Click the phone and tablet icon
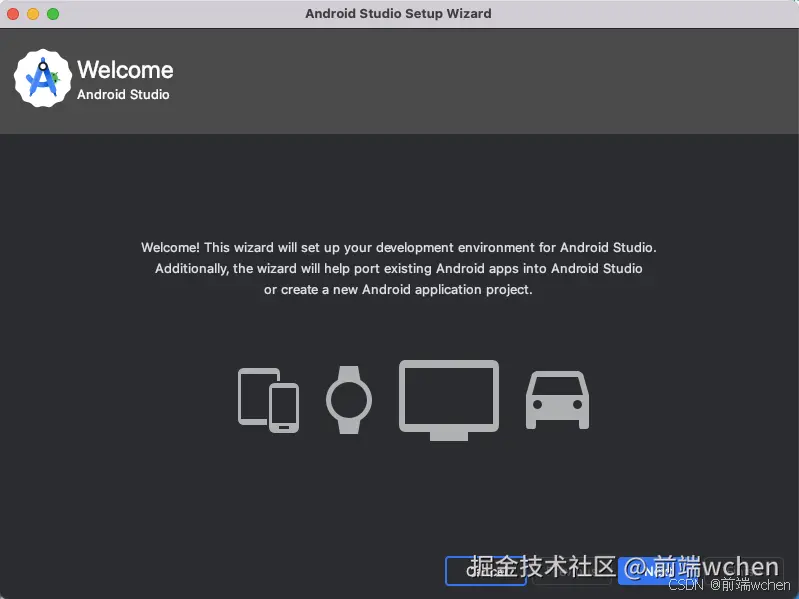 pyautogui.click(x=269, y=400)
